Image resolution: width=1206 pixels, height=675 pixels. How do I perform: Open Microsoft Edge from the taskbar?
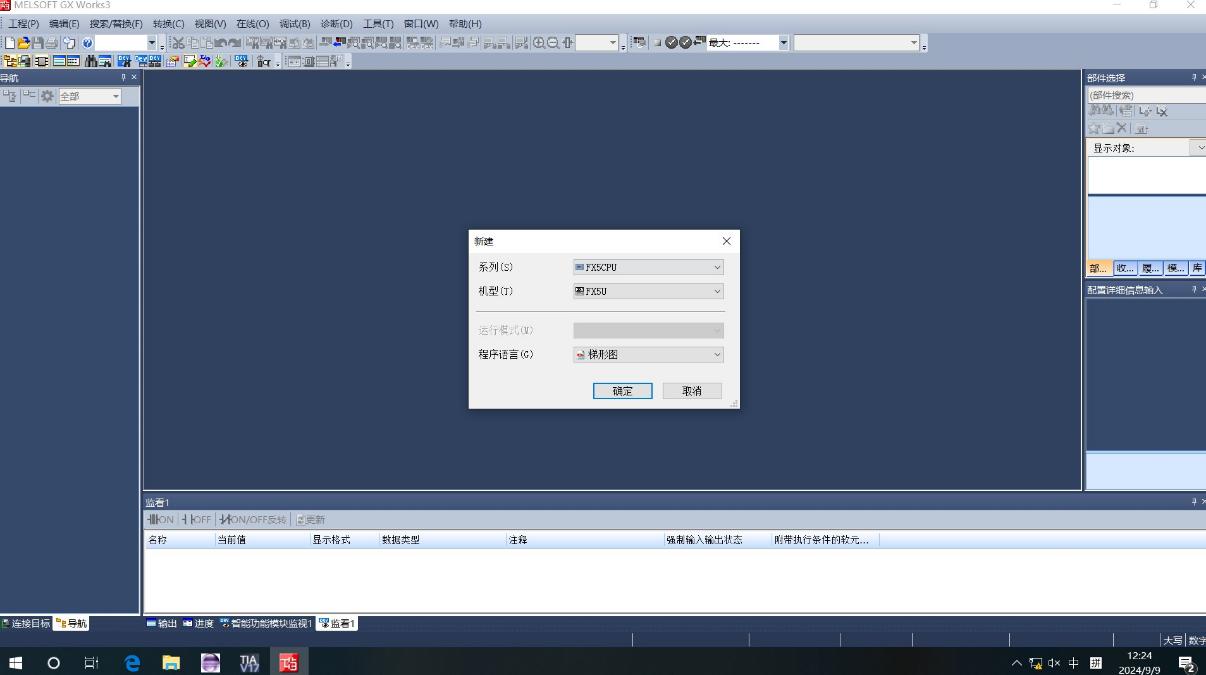[132, 662]
